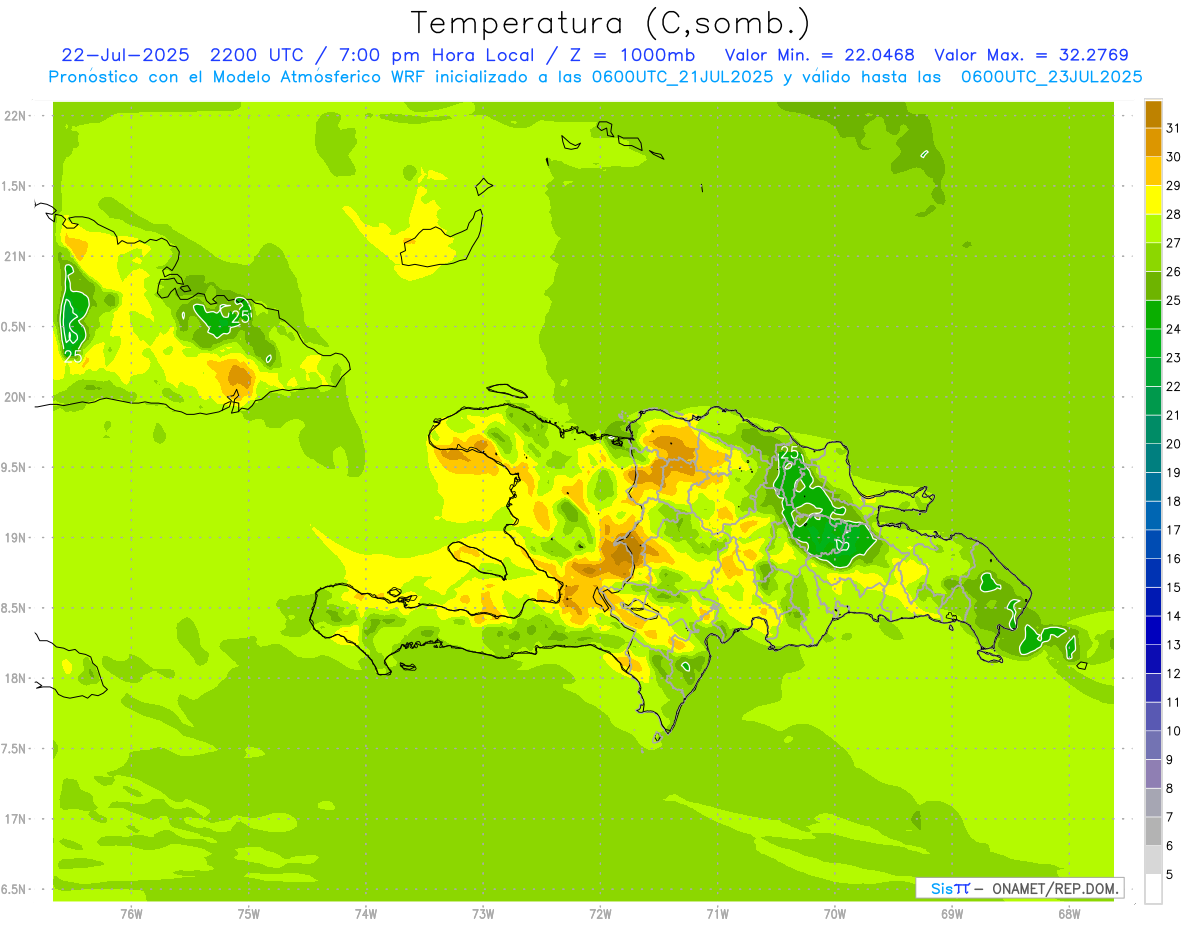This screenshot has height=927, width=1200.
Task: Click the valid-until time "0600UTC_23JUL2025"
Action: point(1051,77)
